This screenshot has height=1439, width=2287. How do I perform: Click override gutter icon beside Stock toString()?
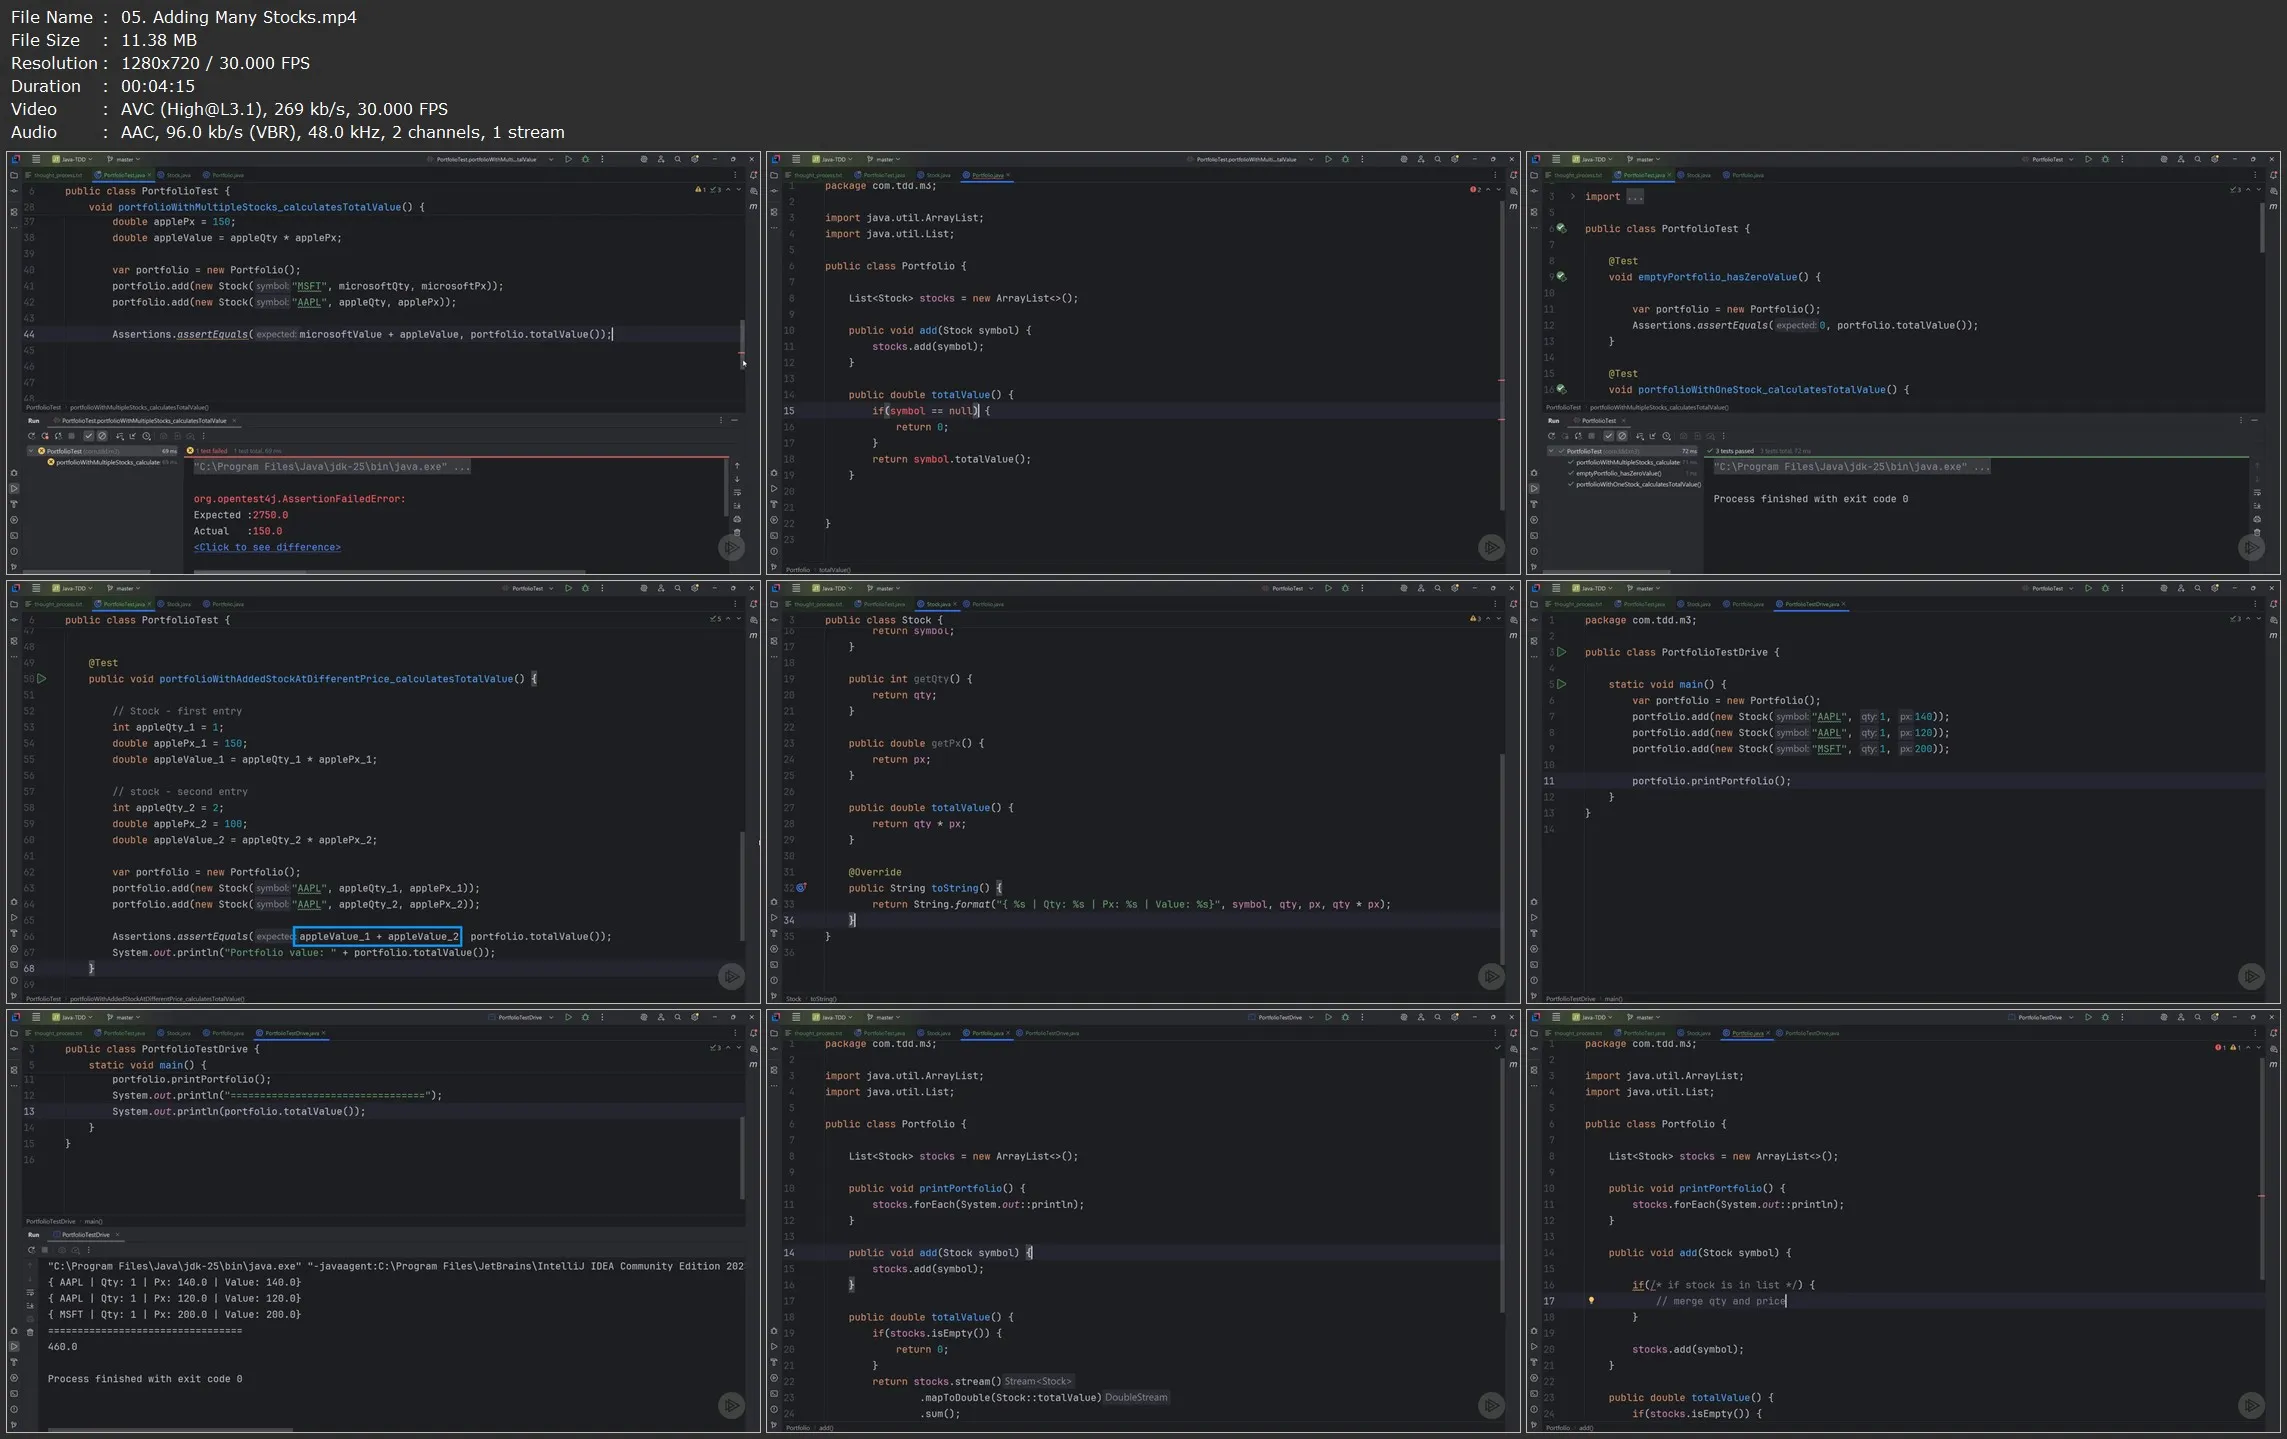click(801, 888)
